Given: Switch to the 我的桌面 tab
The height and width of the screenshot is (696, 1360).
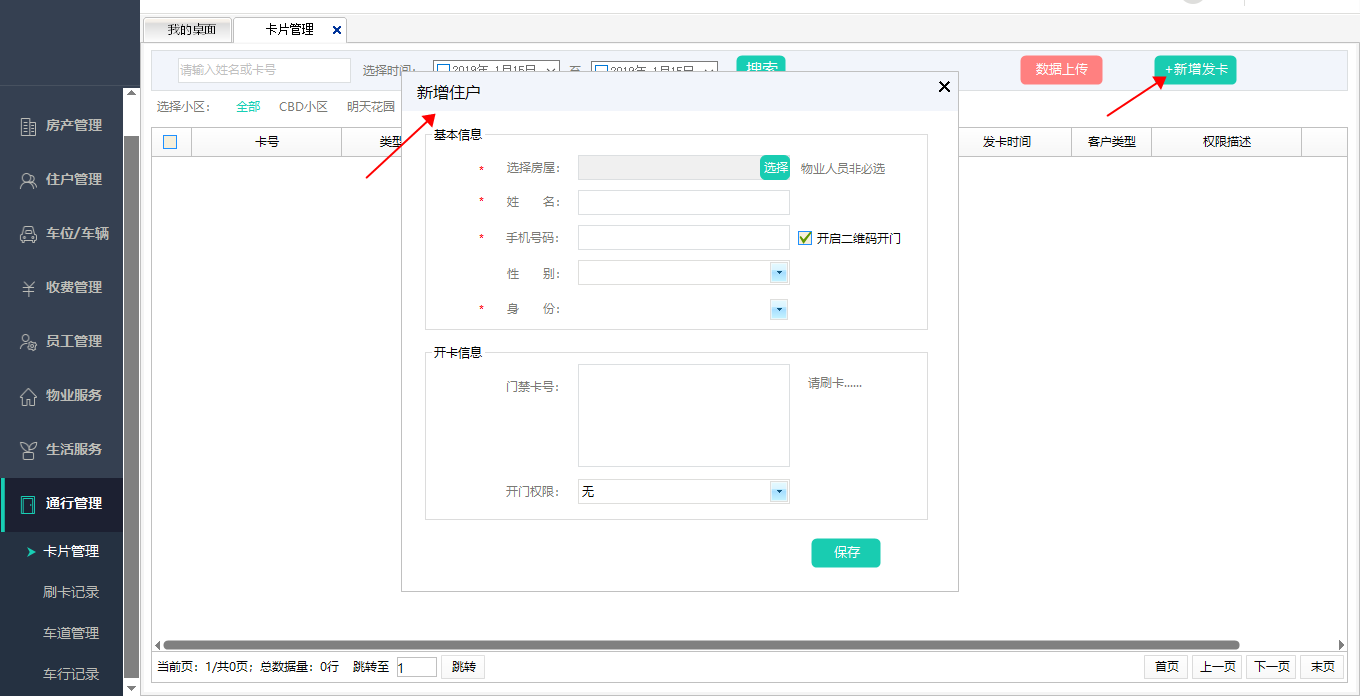Looking at the screenshot, I should click(190, 30).
